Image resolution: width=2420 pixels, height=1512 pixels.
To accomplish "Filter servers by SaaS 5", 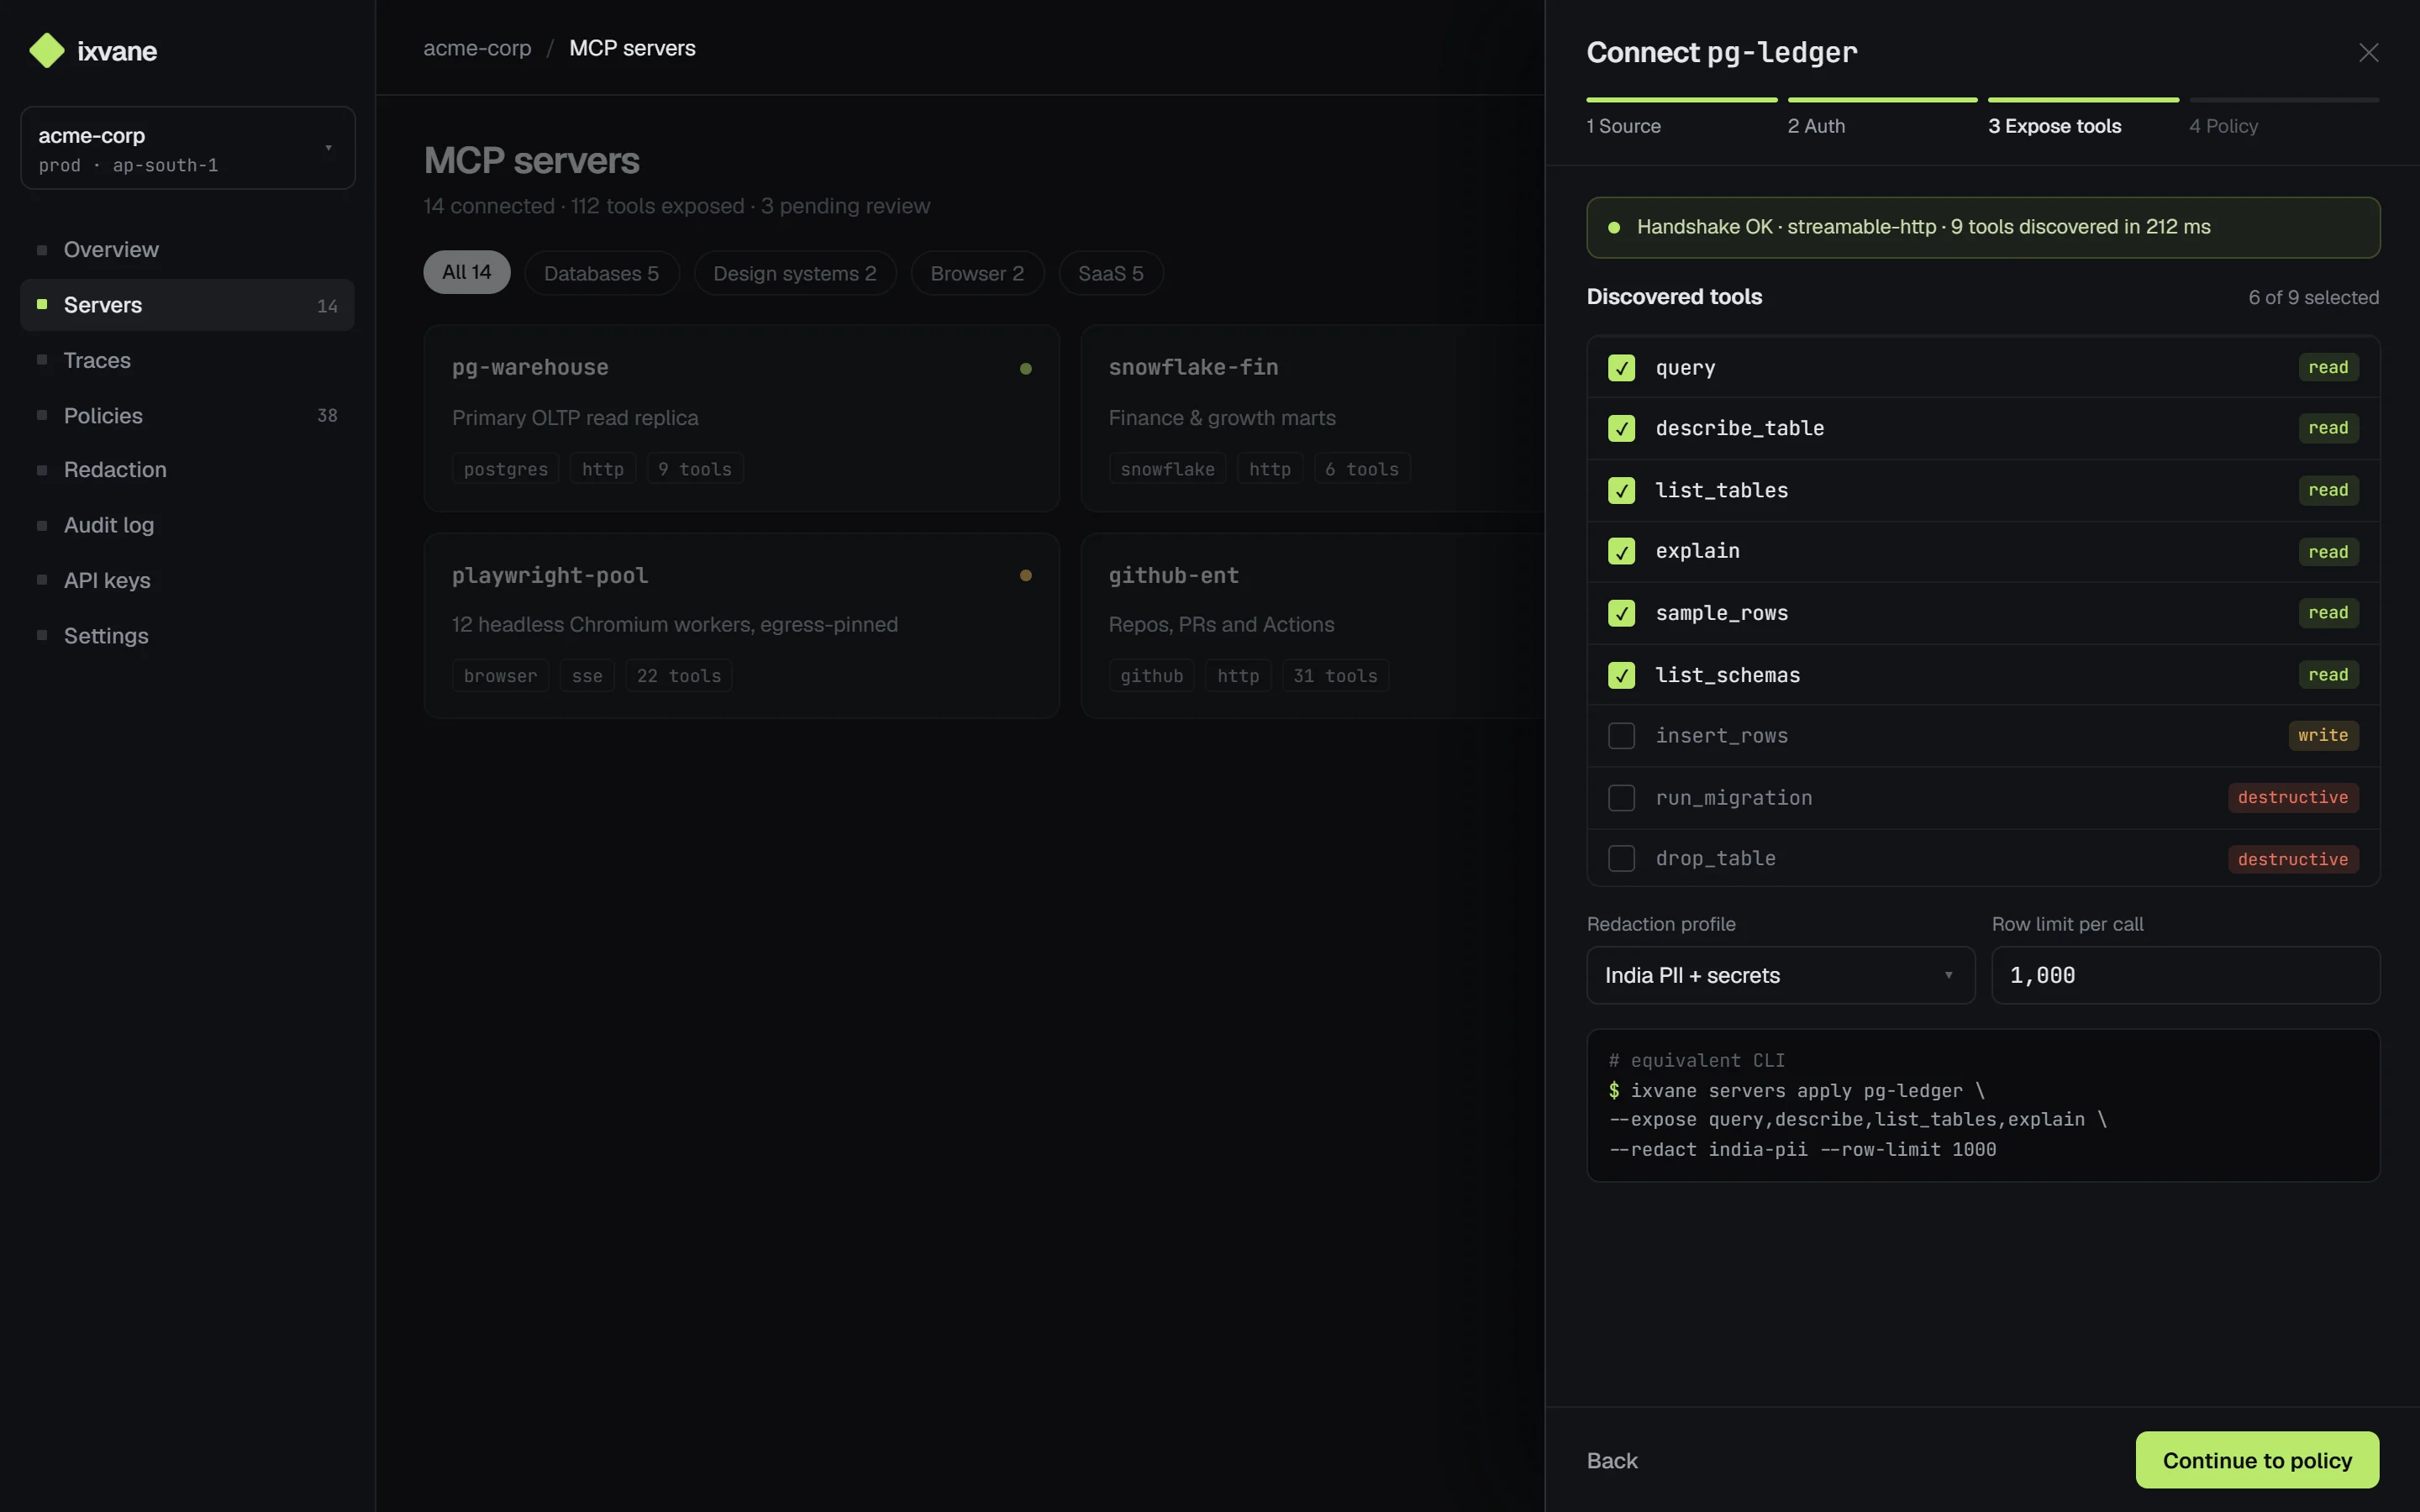I will point(1110,273).
